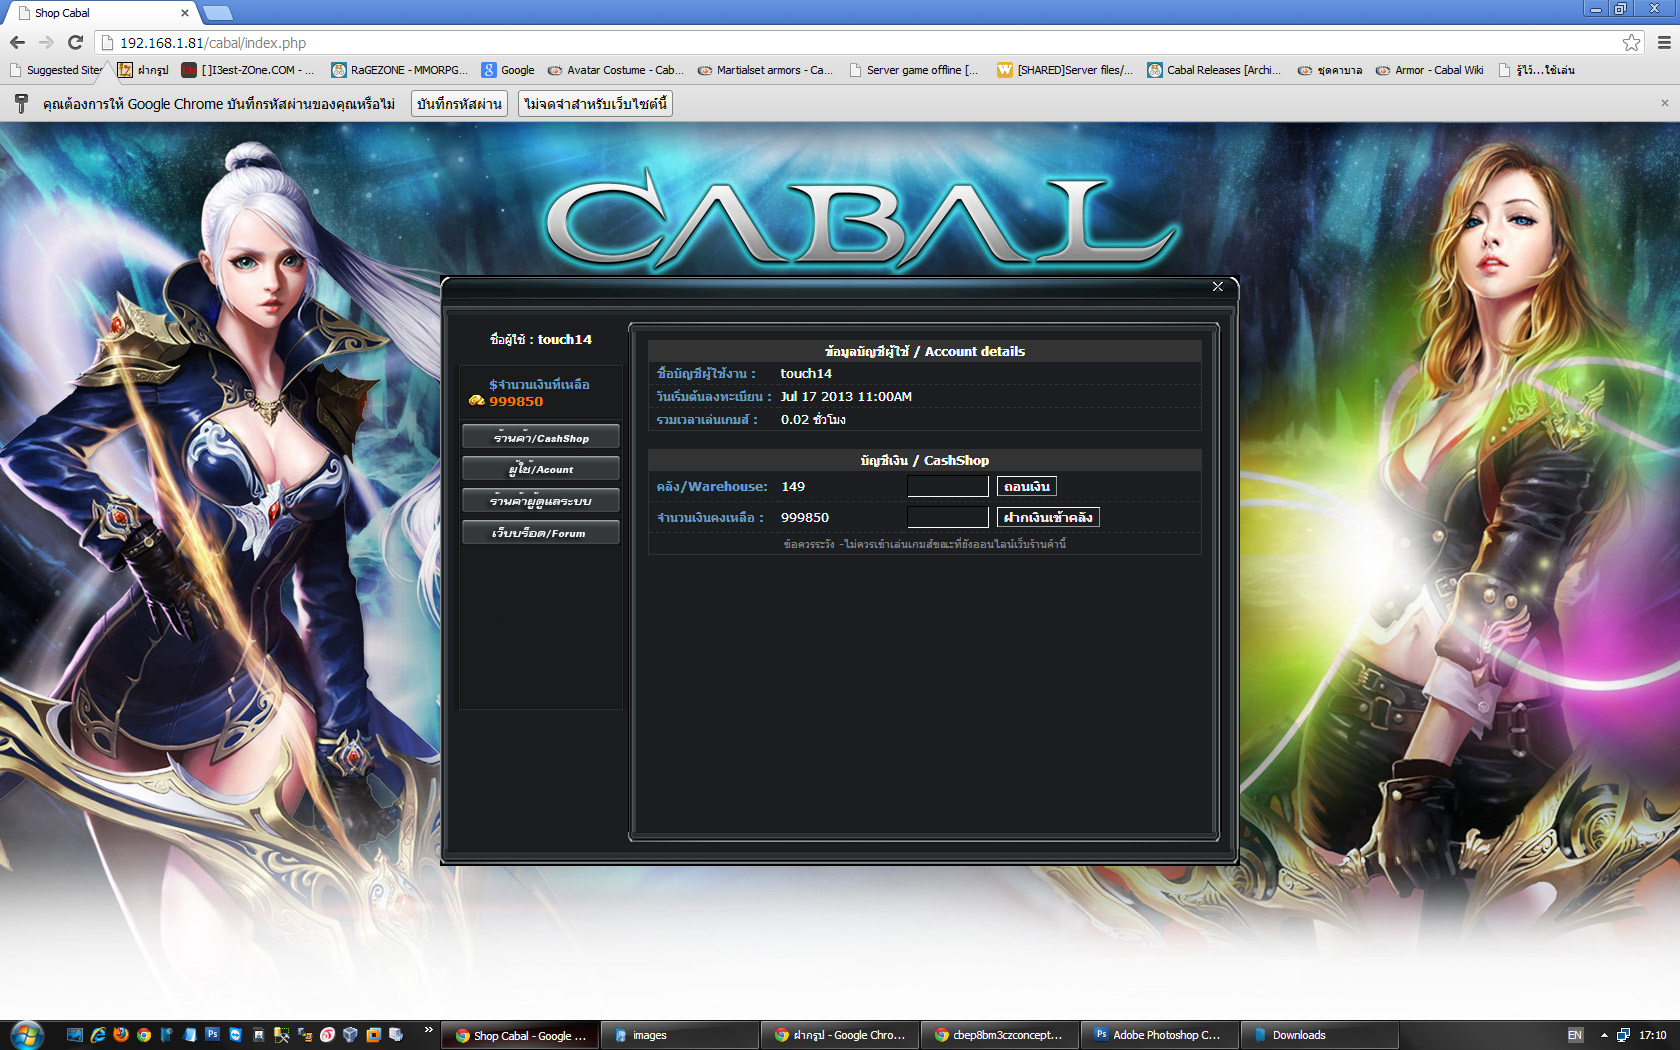The height and width of the screenshot is (1050, 1680).
Task: Open the EN language indicator
Action: point(1575,1035)
